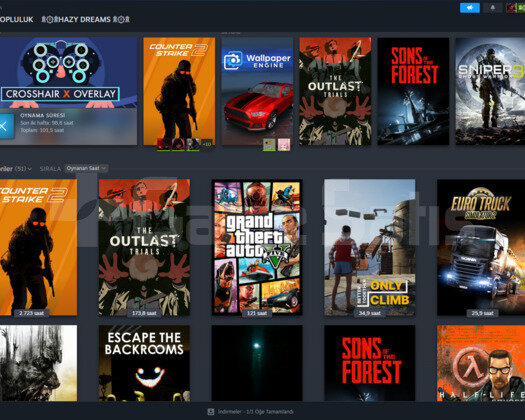Expand the collection dropdown showing (51)
The height and width of the screenshot is (420, 525).
coord(16,168)
